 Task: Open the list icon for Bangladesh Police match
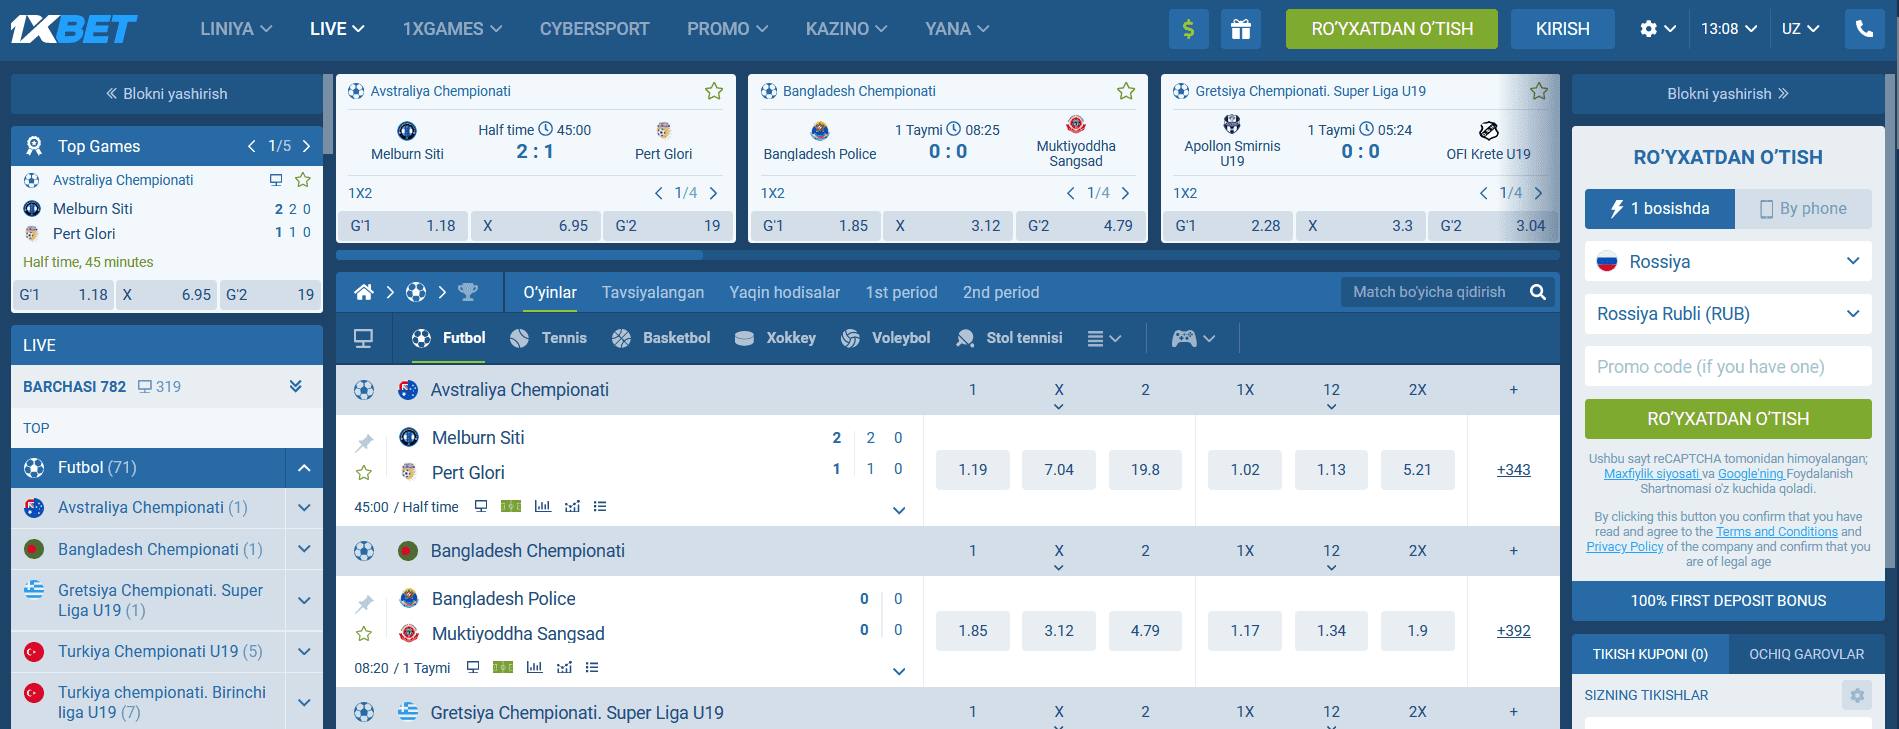click(592, 667)
